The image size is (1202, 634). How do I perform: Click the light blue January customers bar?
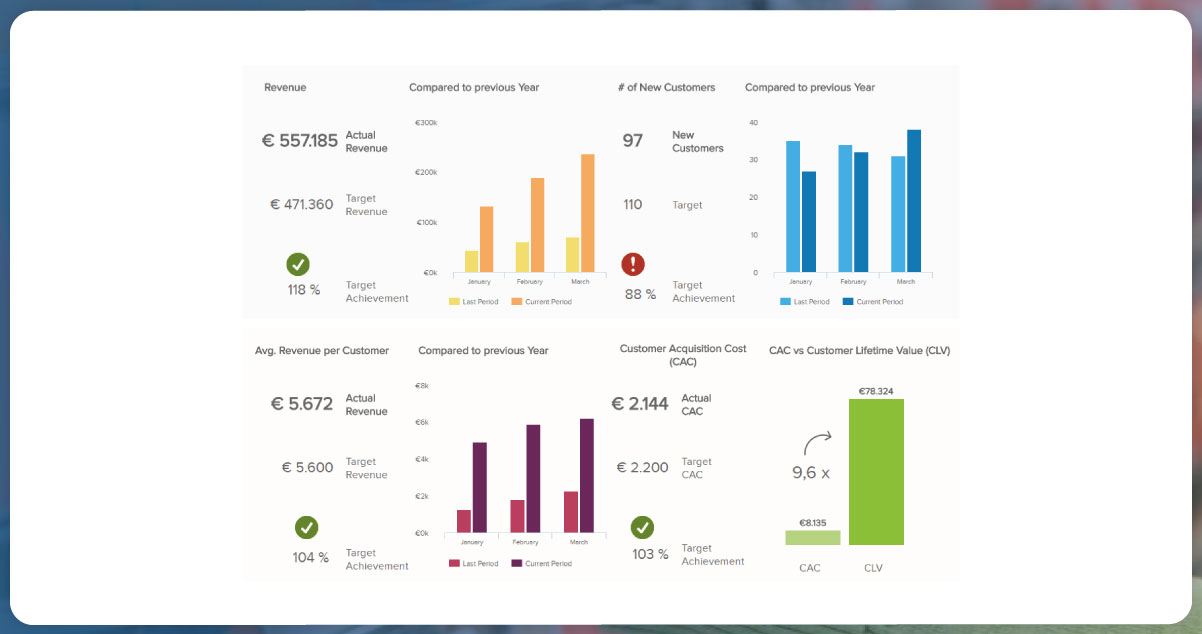[x=793, y=206]
